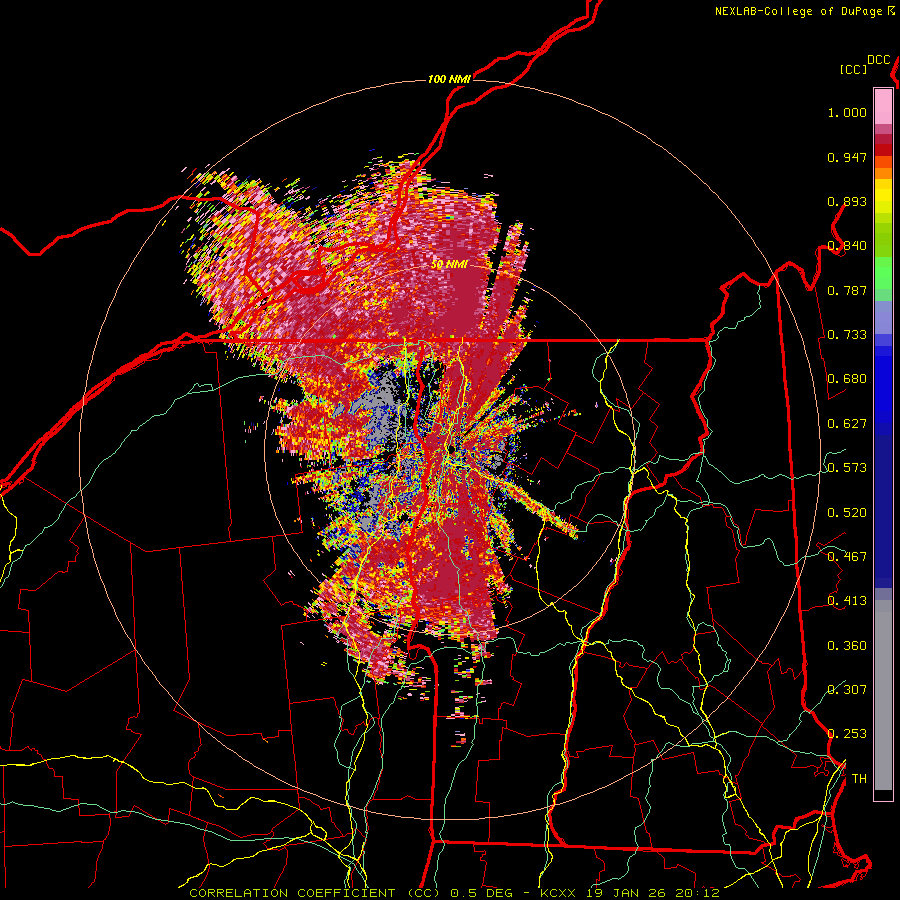Click the [CC] units label
The width and height of the screenshot is (900, 900).
853,69
